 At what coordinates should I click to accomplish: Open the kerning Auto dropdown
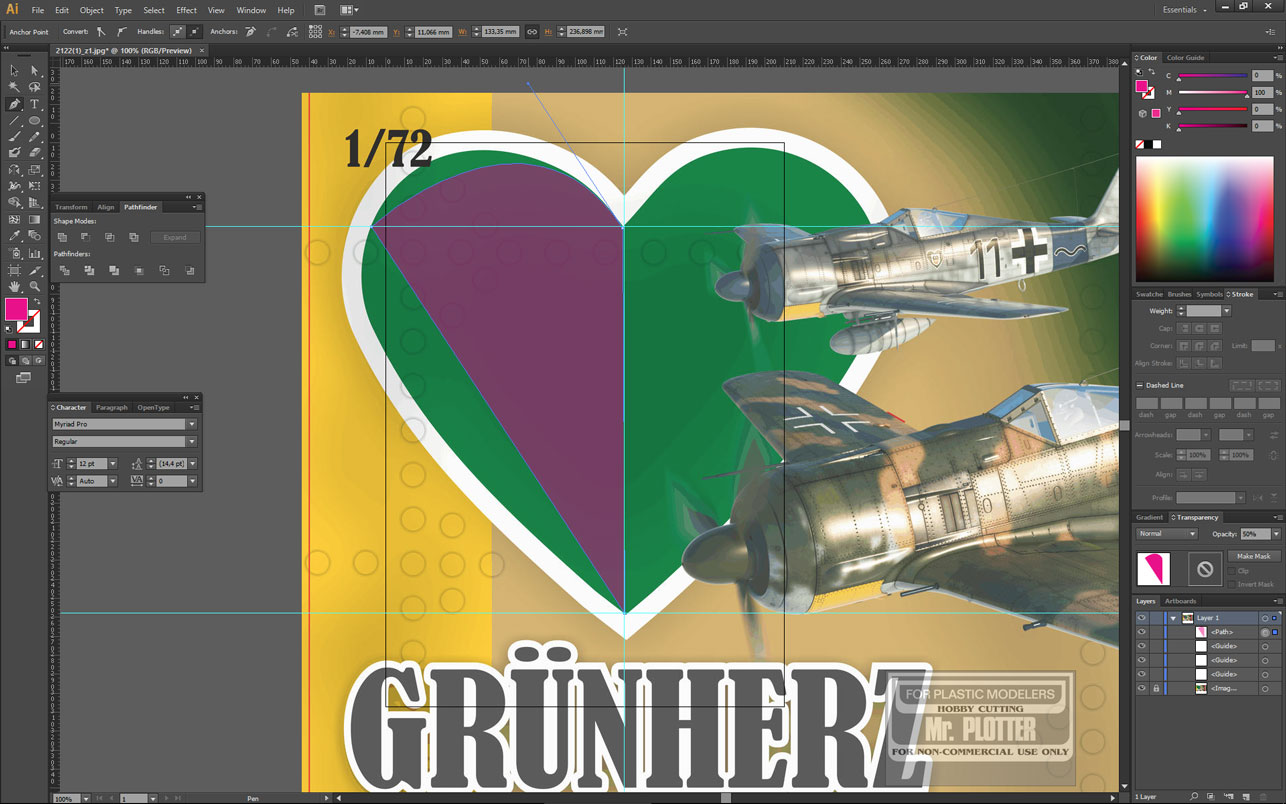113,481
